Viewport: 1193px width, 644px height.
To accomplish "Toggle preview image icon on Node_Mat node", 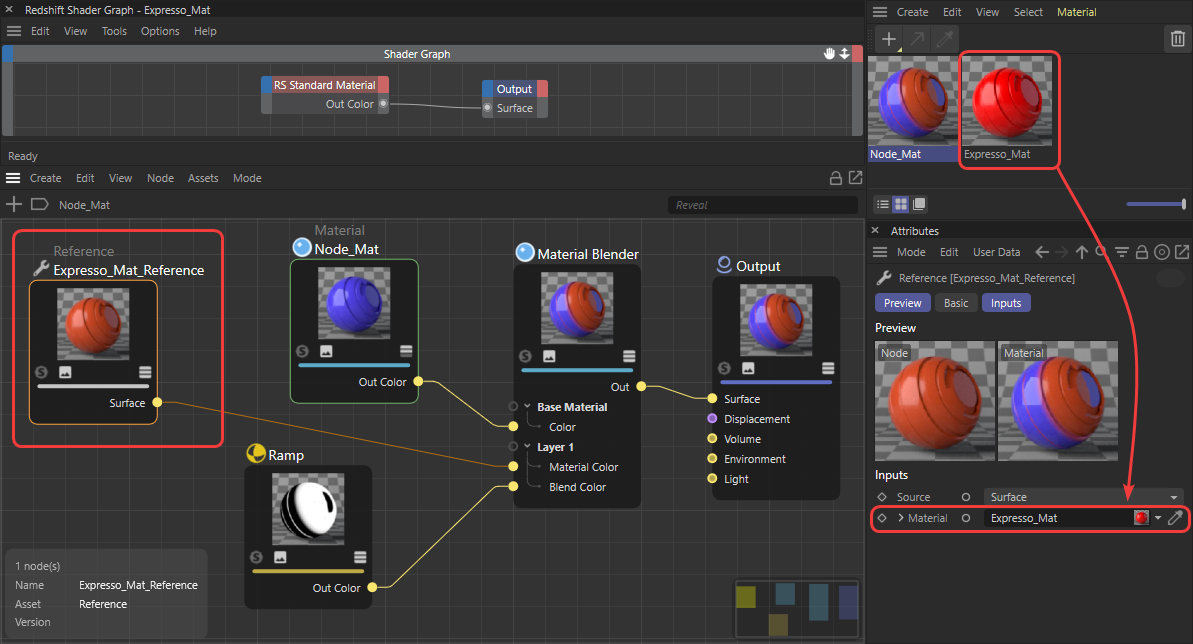I will tap(326, 351).
